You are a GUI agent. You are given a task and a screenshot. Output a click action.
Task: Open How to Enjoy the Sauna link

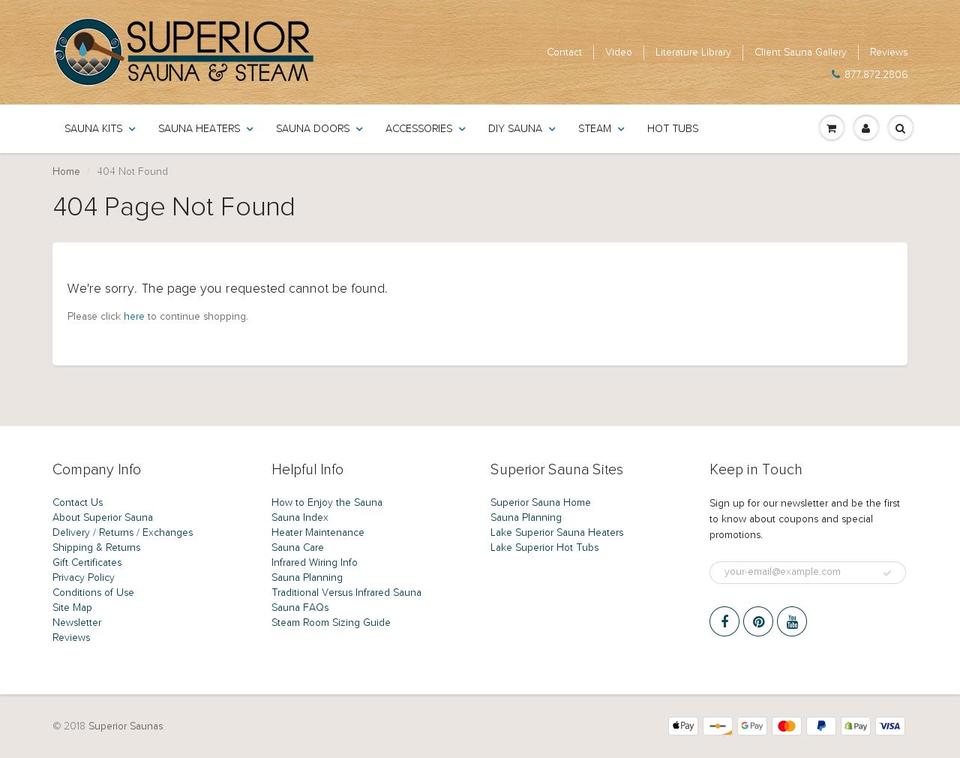pos(327,502)
